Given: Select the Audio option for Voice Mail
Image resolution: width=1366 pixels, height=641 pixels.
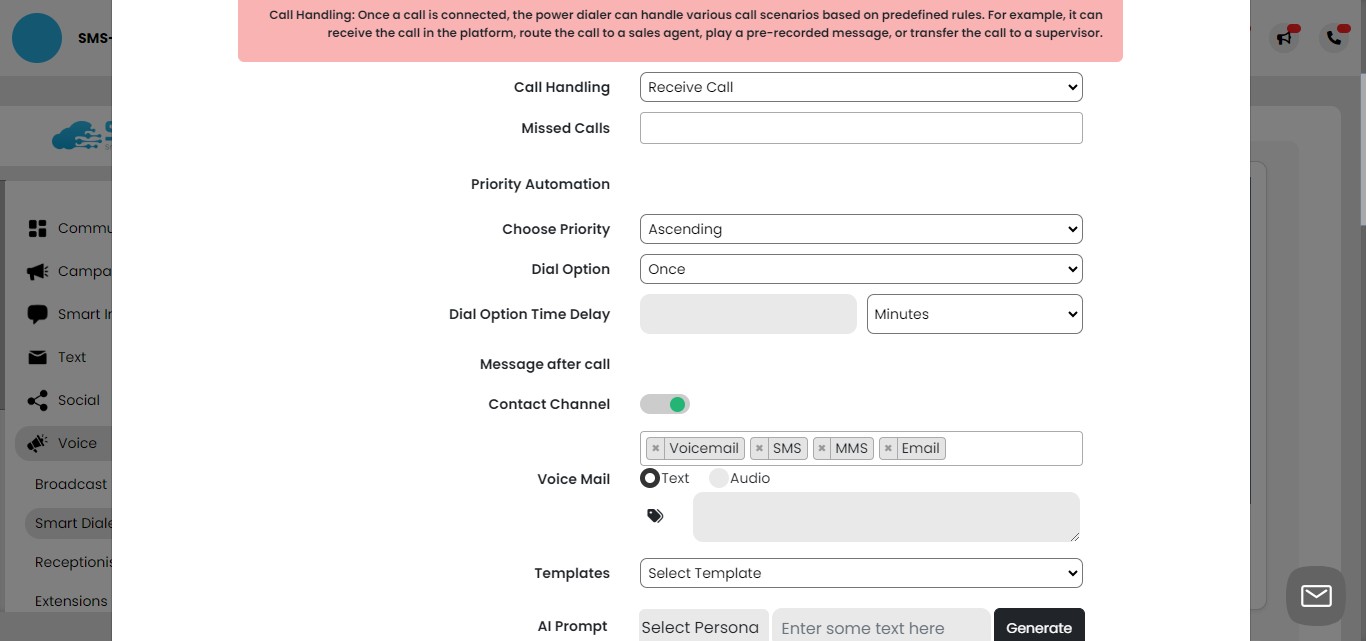Looking at the screenshot, I should (719, 478).
